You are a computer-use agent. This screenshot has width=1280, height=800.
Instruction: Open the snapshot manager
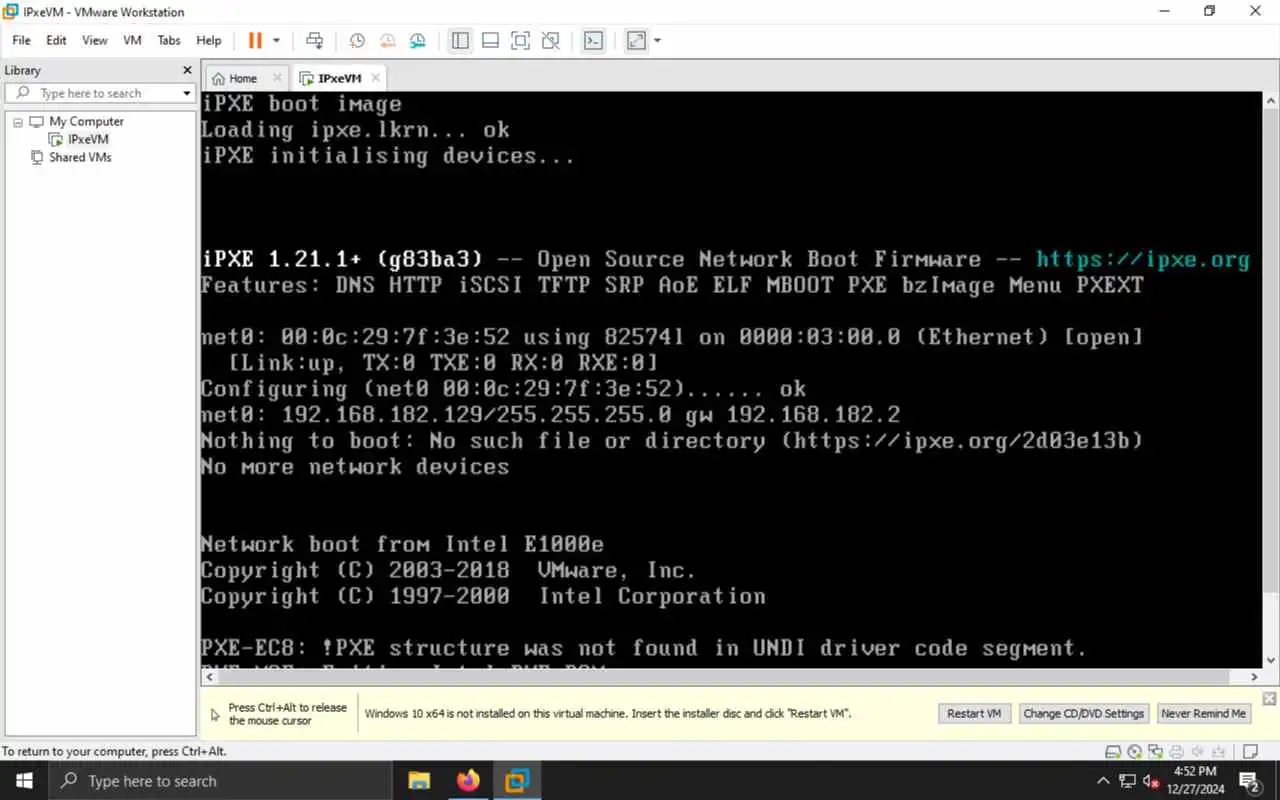tap(417, 41)
